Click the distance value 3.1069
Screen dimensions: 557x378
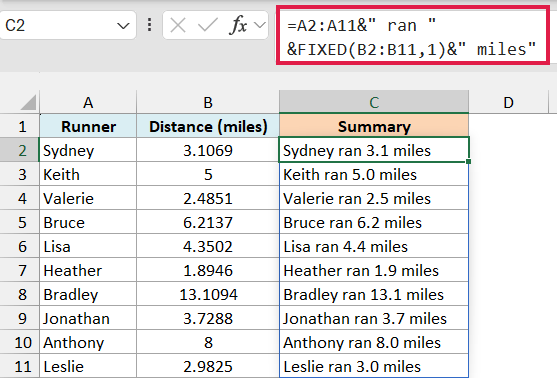click(208, 150)
